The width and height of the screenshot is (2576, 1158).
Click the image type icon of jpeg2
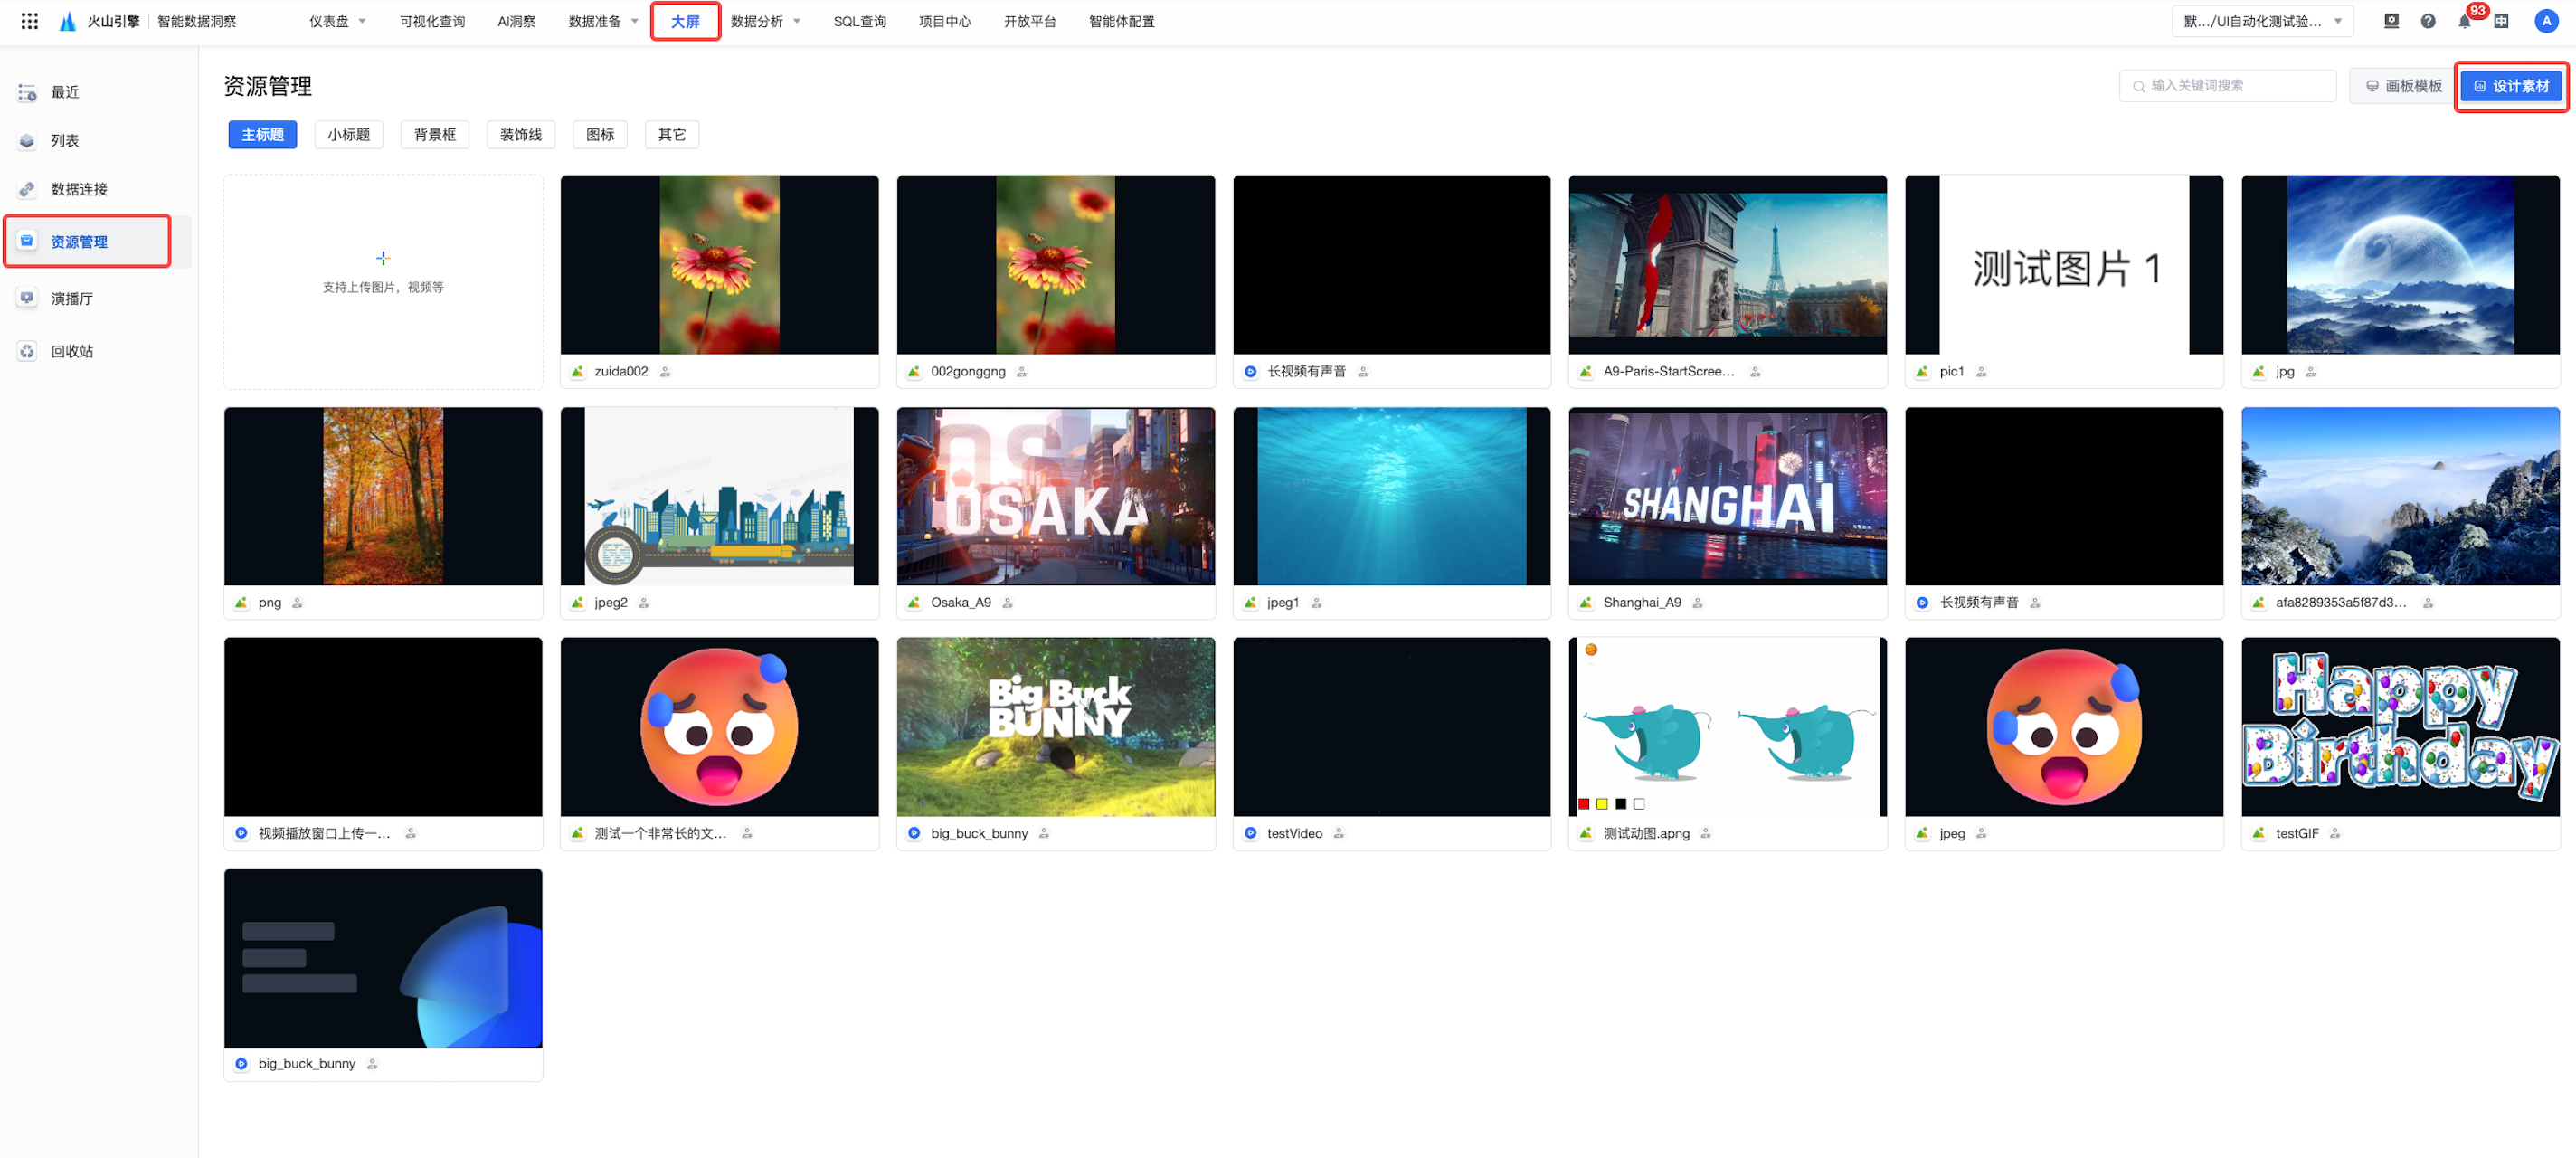(x=578, y=603)
